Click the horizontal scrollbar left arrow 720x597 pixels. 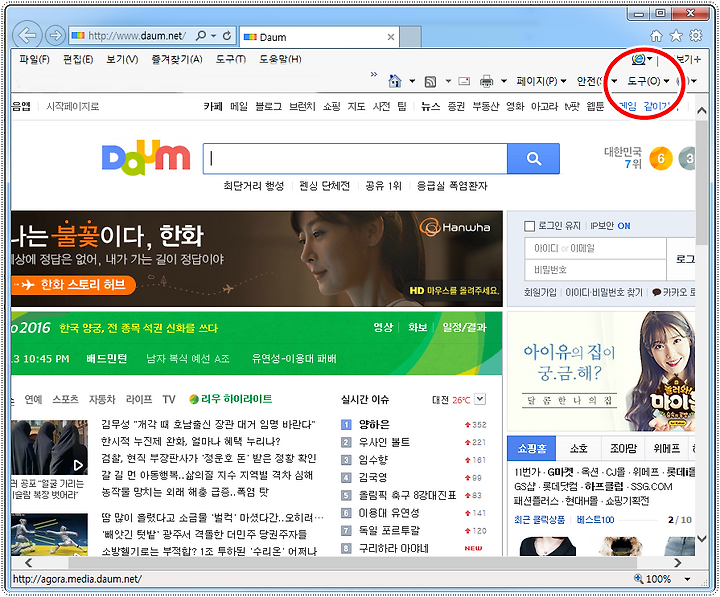(28, 563)
